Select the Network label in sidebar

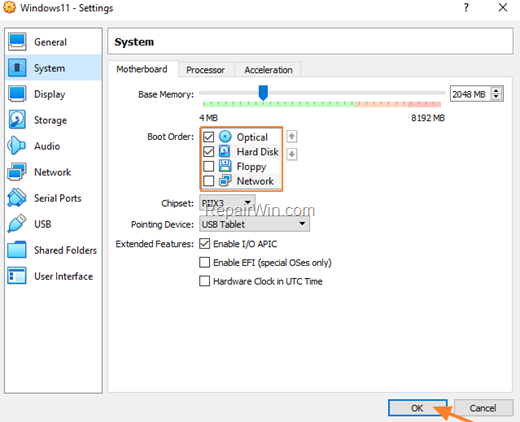tap(53, 172)
